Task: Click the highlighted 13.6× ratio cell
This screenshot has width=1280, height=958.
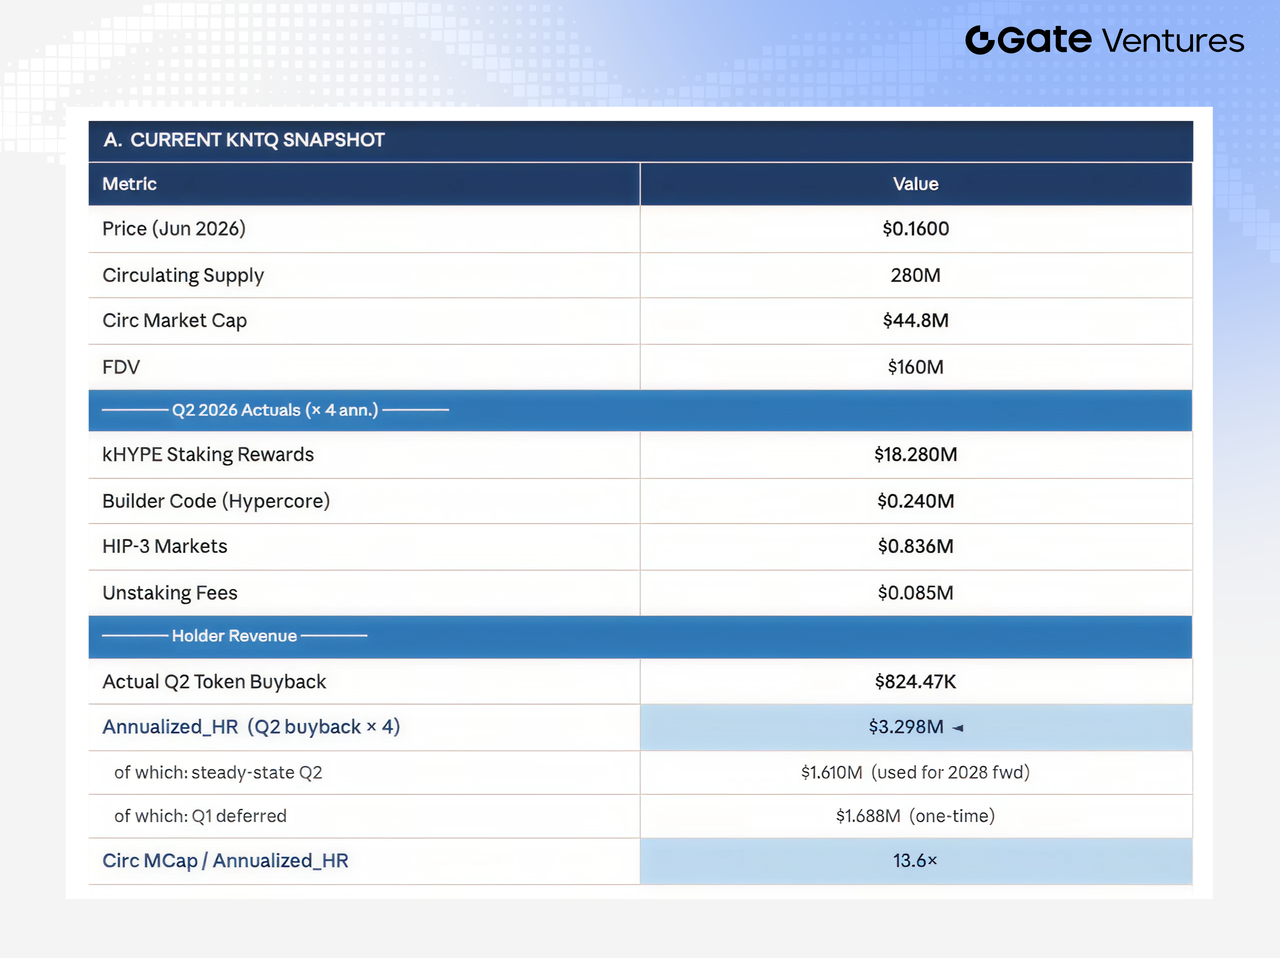Action: tap(916, 861)
